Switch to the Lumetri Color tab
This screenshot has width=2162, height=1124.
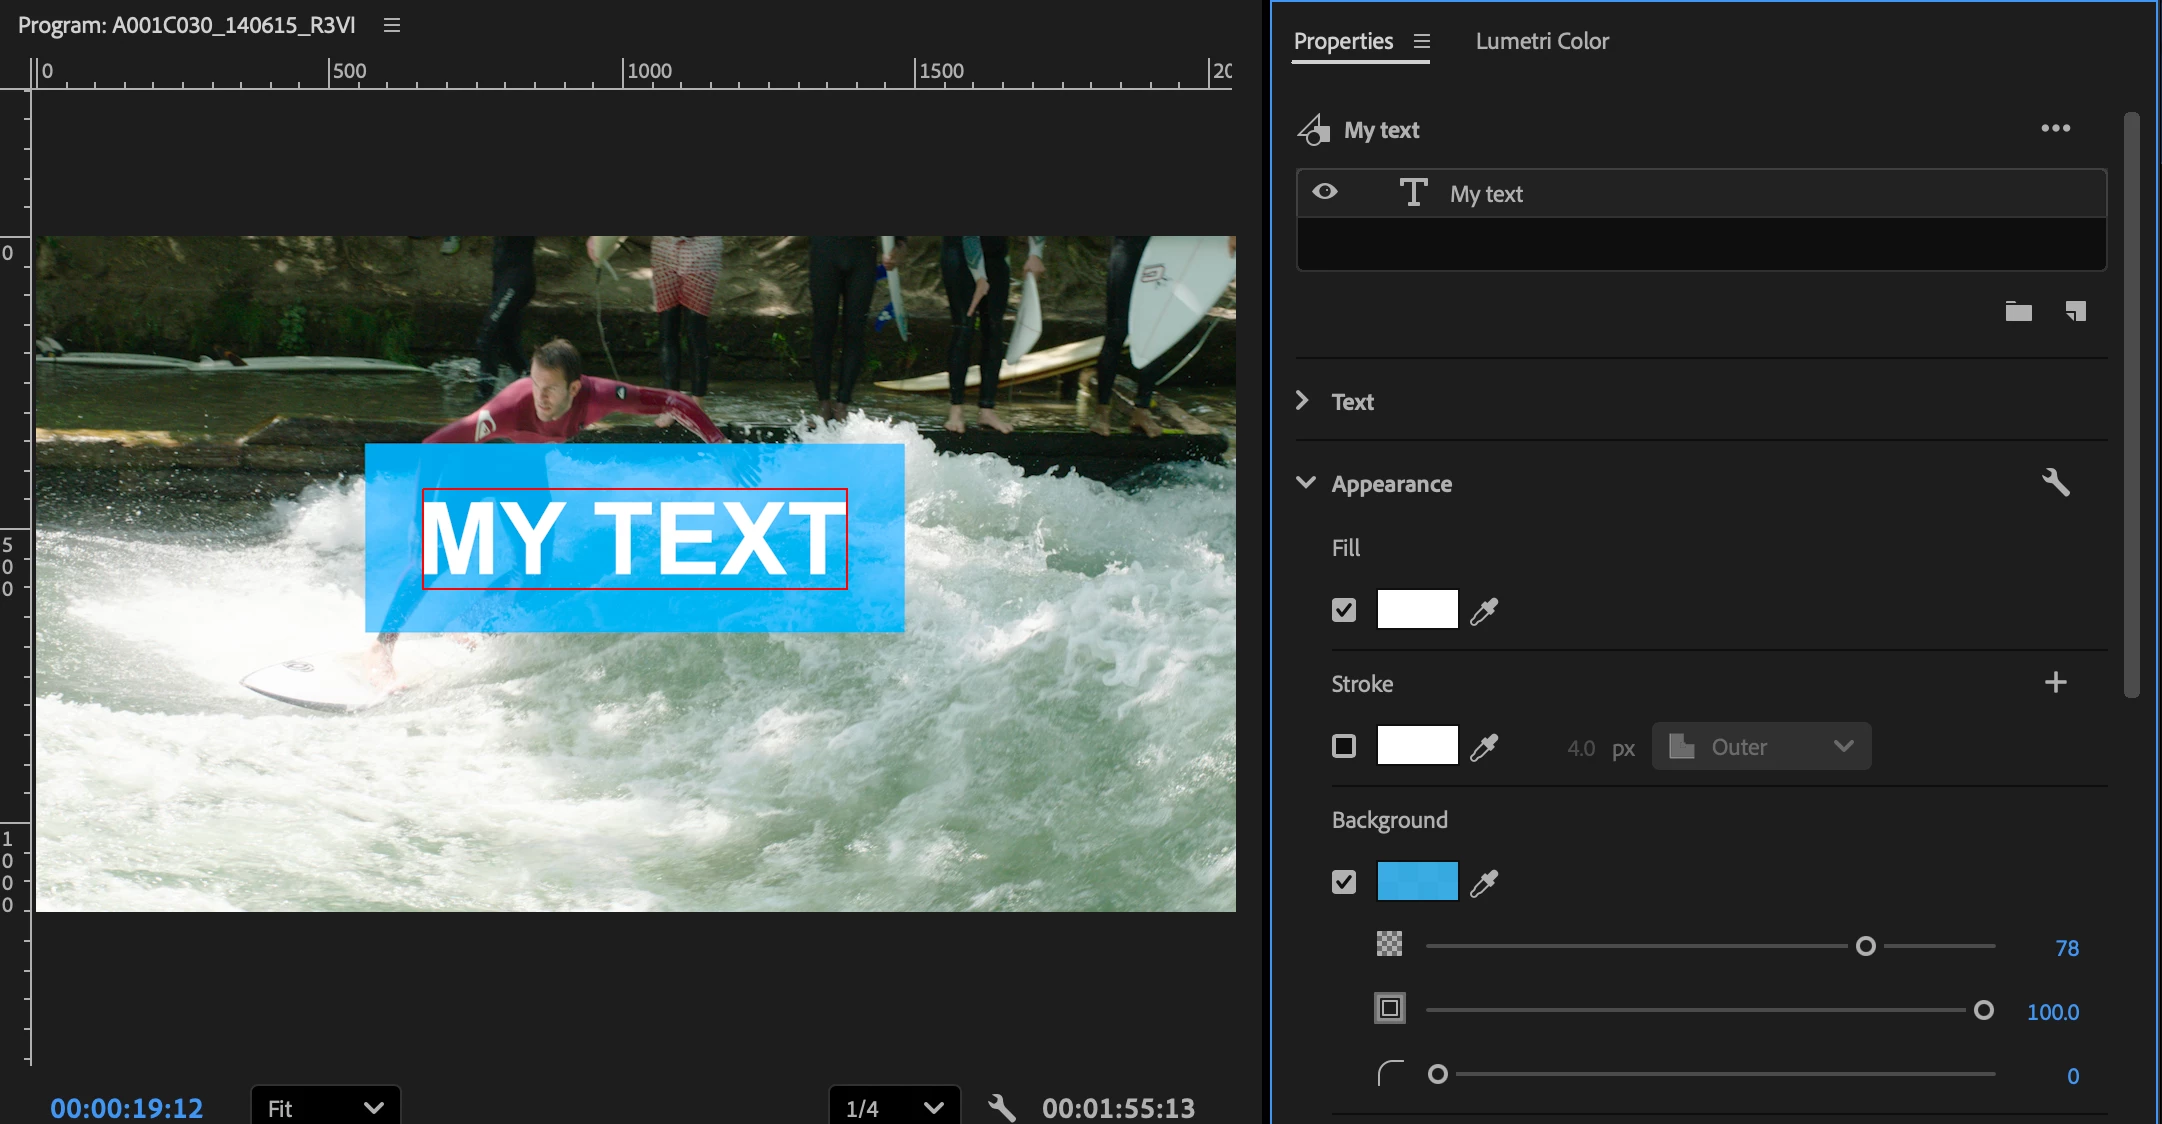tap(1542, 41)
